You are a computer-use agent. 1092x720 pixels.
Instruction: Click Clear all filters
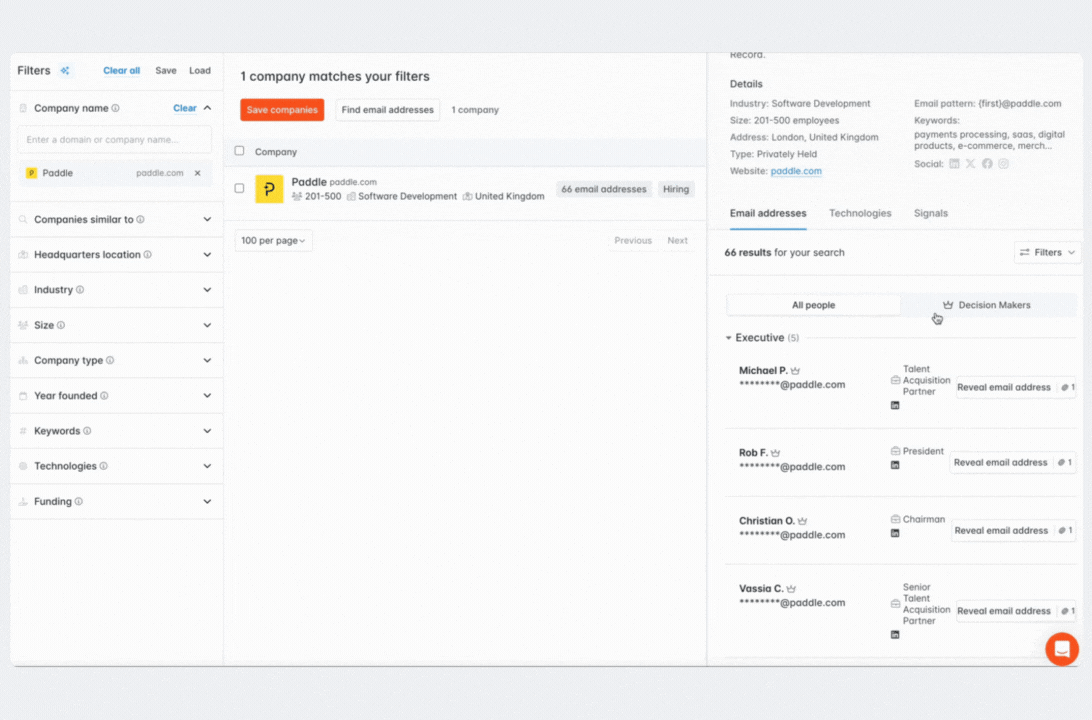pyautogui.click(x=121, y=70)
